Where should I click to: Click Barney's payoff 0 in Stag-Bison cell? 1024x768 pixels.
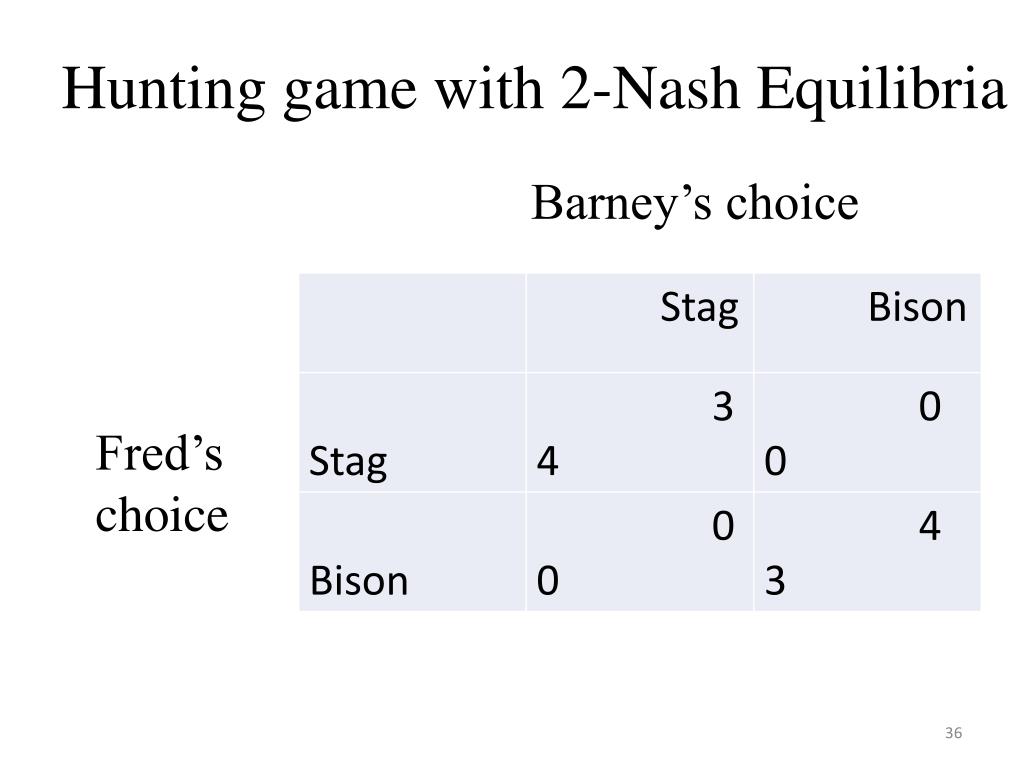pyautogui.click(x=930, y=407)
